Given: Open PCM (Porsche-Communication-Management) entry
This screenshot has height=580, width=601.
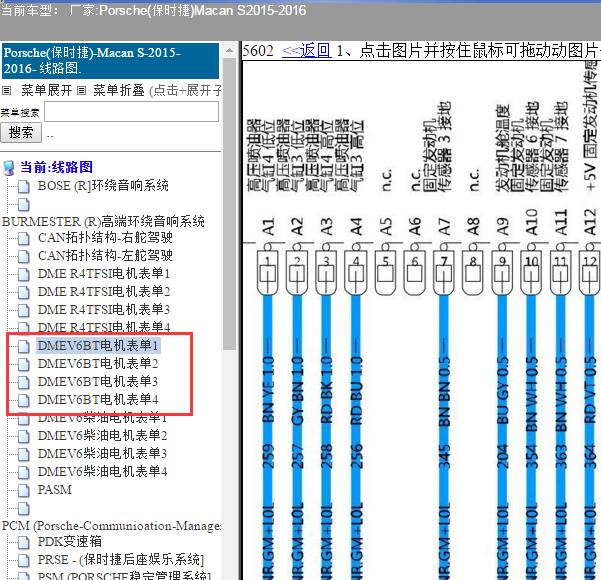Looking at the screenshot, I should [111, 526].
